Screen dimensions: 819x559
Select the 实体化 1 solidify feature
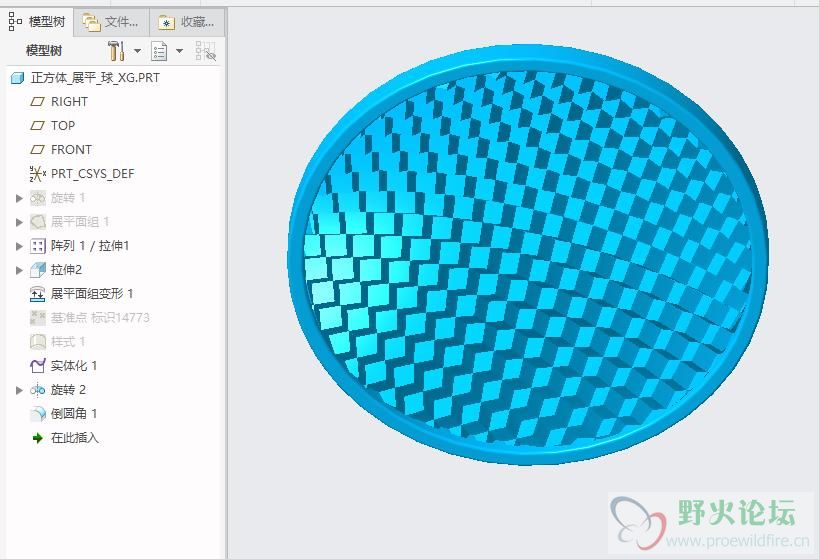pyautogui.click(x=74, y=366)
